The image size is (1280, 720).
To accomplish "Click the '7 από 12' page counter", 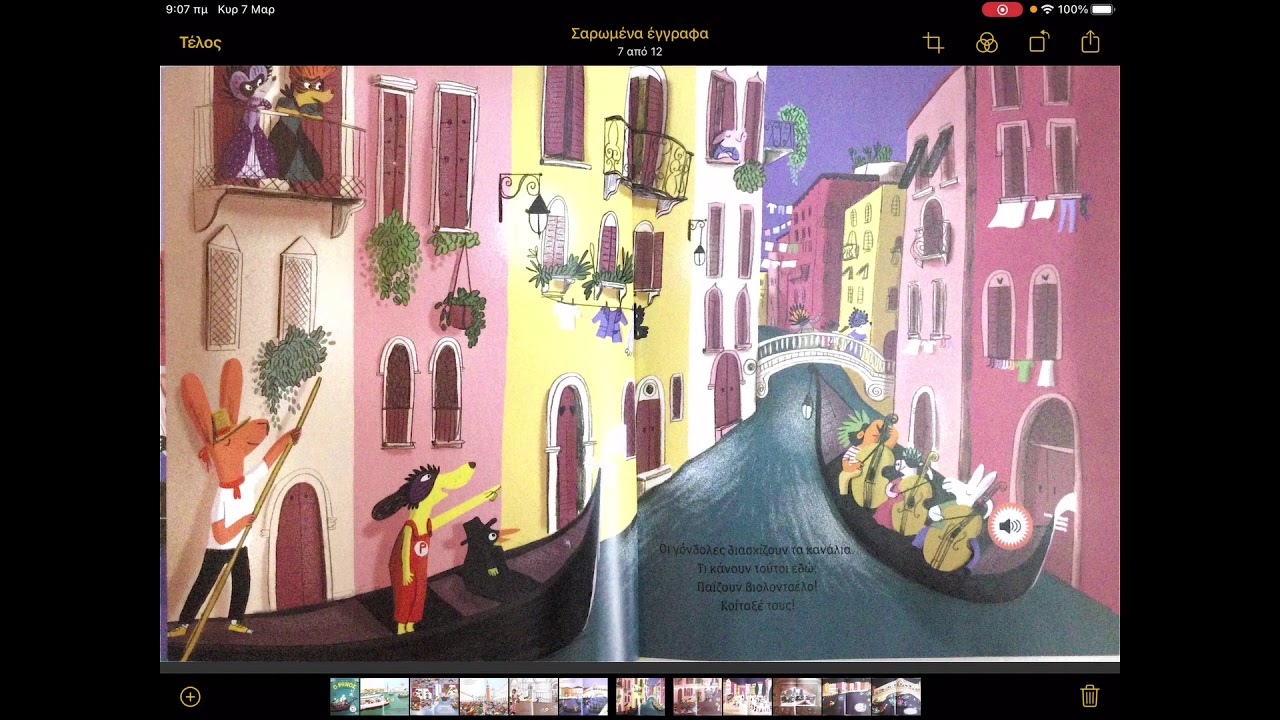I will pyautogui.click(x=640, y=52).
